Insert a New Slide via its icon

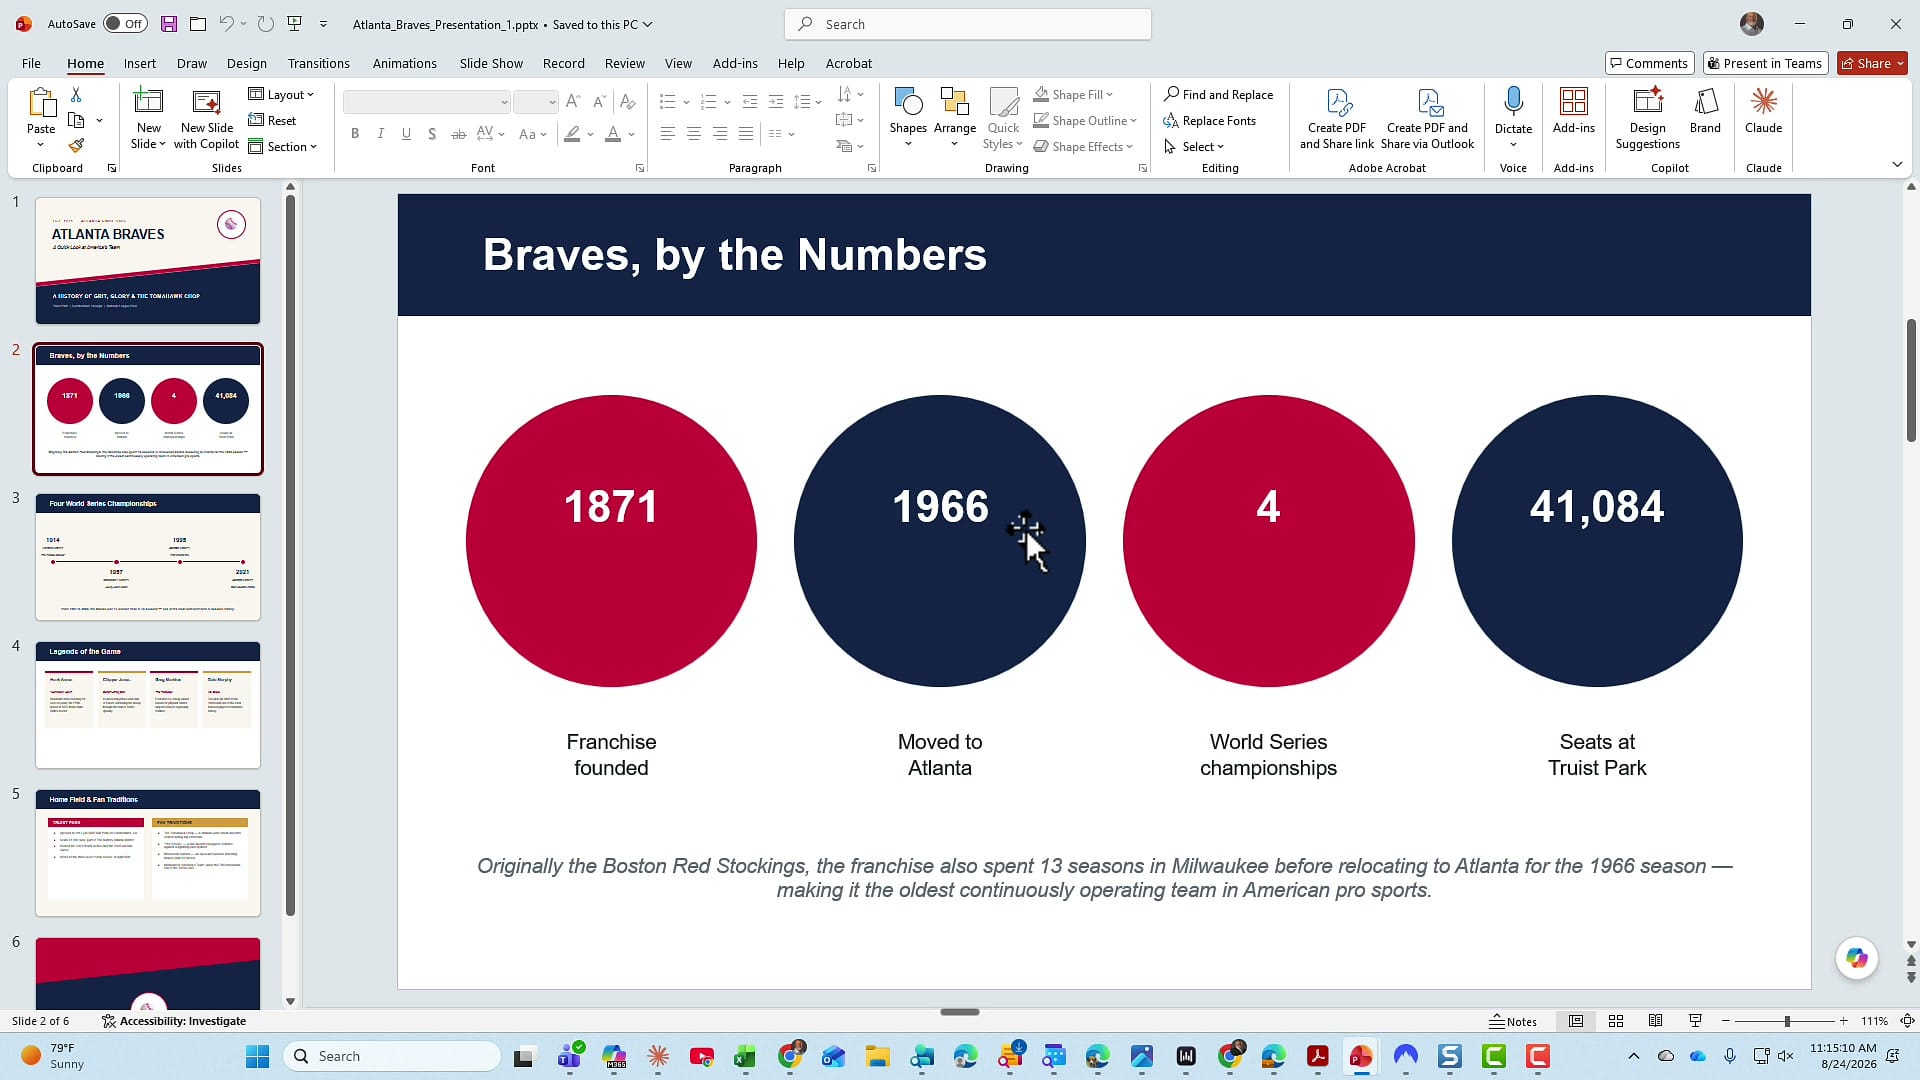(148, 102)
